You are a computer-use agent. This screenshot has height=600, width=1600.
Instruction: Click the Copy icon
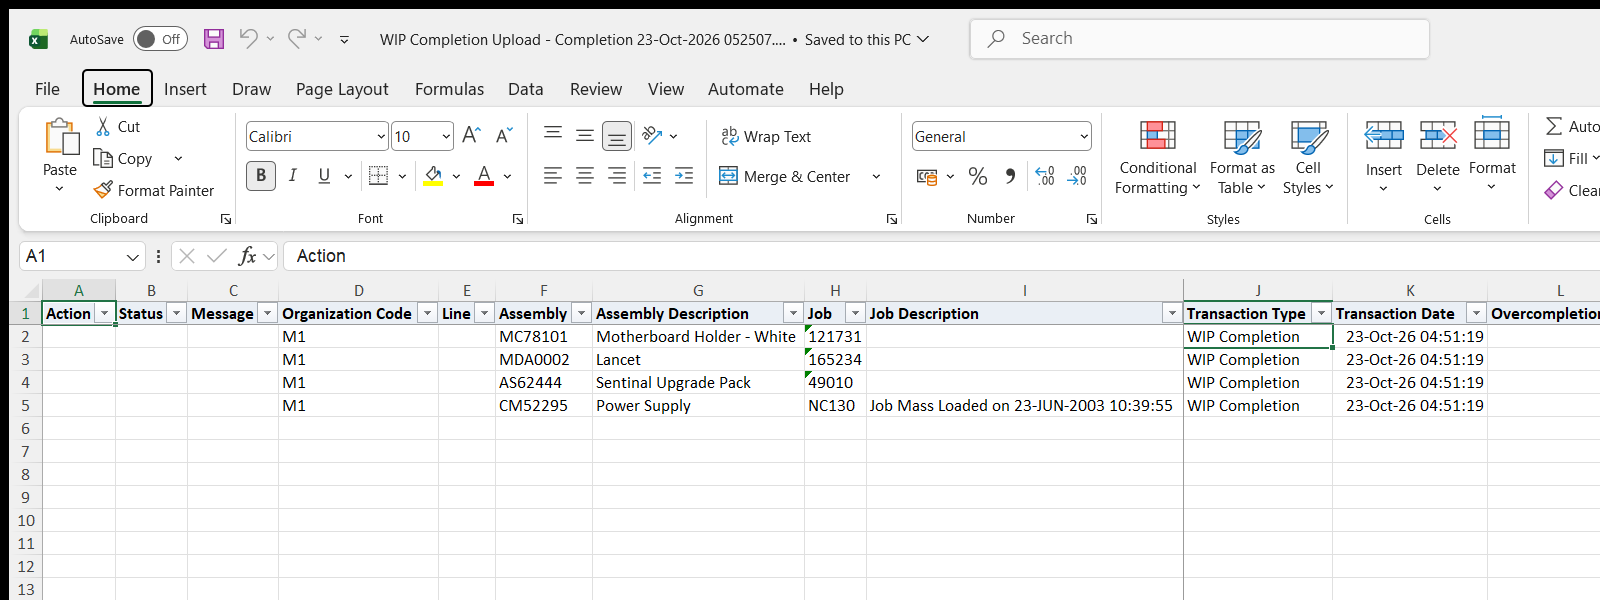pos(102,158)
